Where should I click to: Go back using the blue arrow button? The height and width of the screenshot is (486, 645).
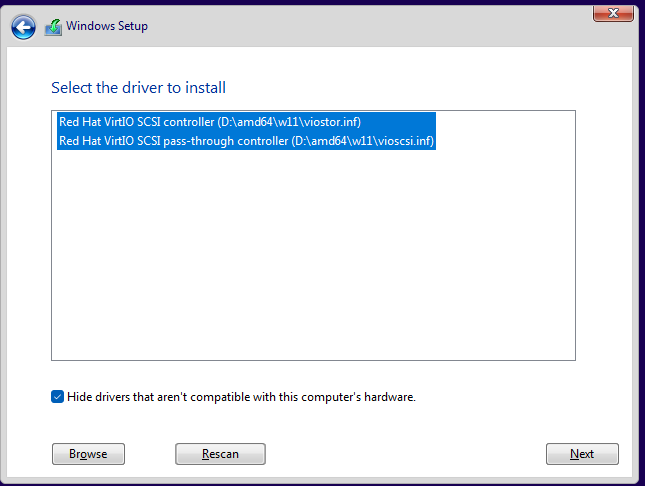coord(24,27)
